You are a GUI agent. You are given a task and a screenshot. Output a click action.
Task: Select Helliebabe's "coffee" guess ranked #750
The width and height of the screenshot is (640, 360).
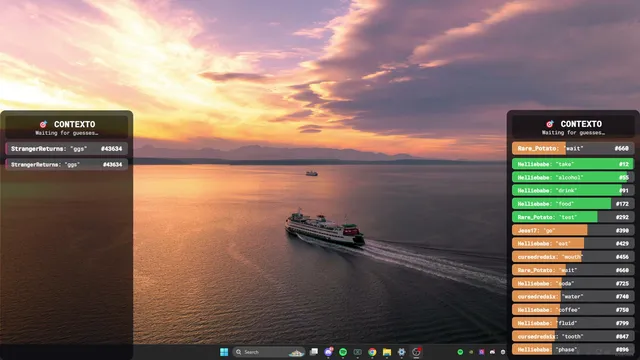pos(573,310)
